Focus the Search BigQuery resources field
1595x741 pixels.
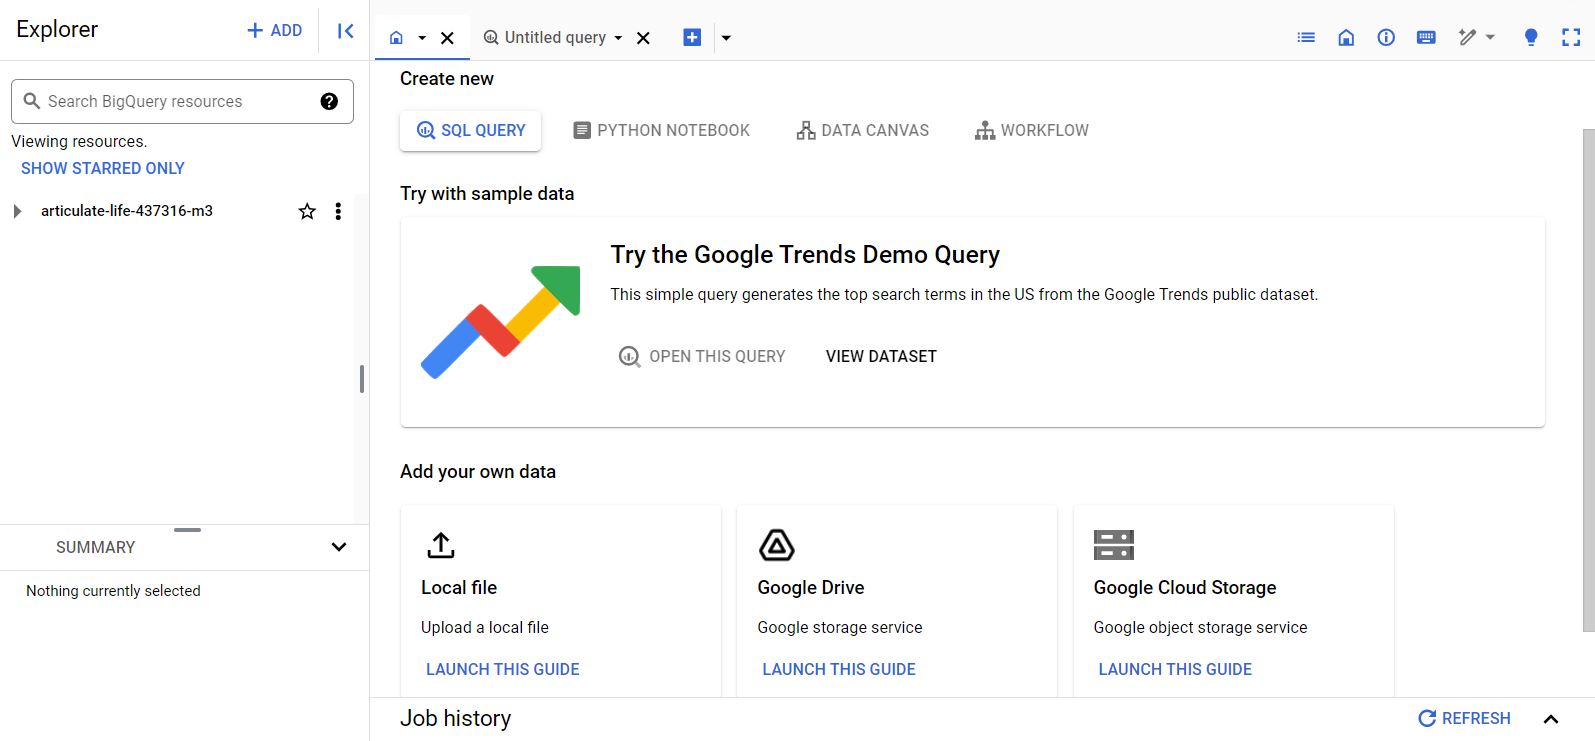coord(182,101)
